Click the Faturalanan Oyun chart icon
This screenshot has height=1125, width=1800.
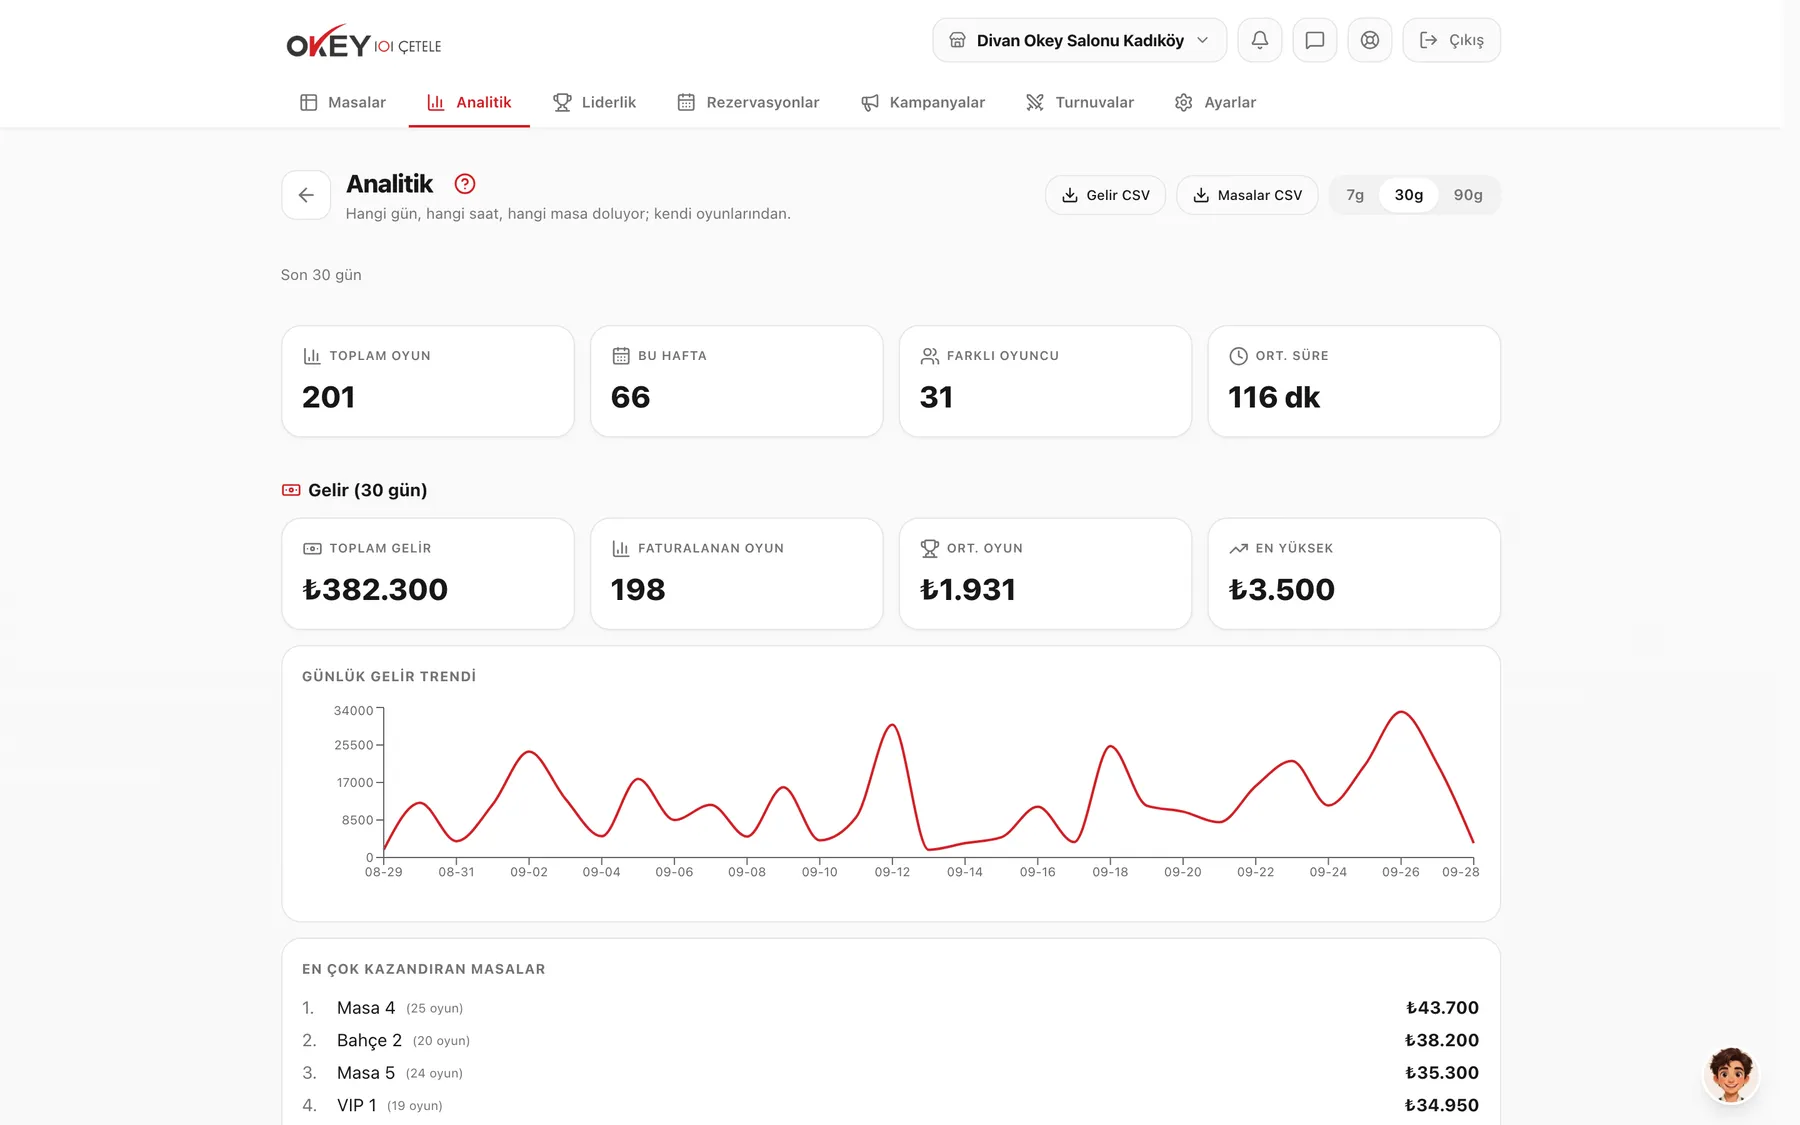[621, 549]
